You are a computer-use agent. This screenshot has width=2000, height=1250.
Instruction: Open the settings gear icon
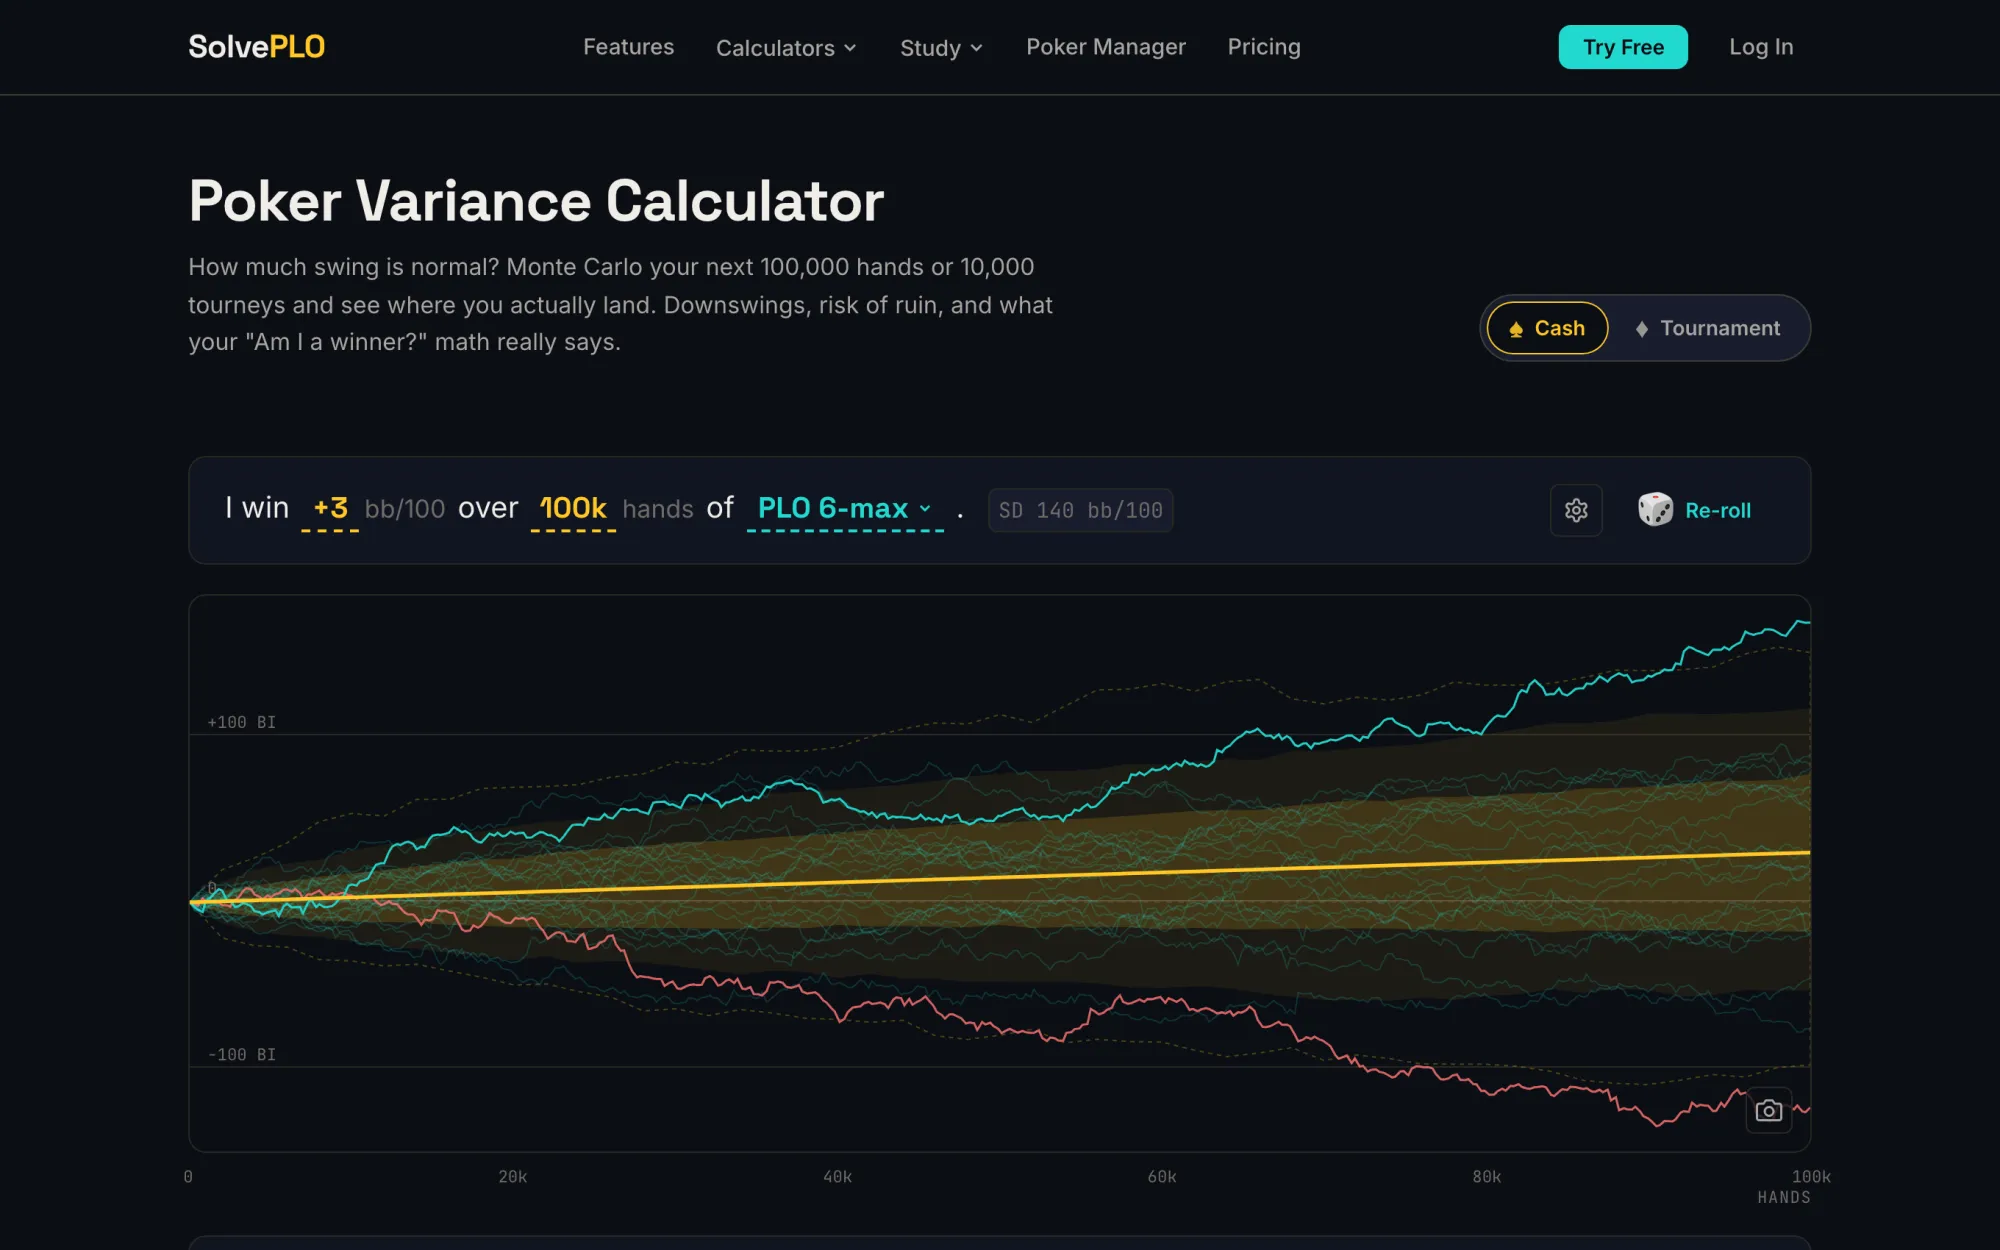[x=1576, y=510]
